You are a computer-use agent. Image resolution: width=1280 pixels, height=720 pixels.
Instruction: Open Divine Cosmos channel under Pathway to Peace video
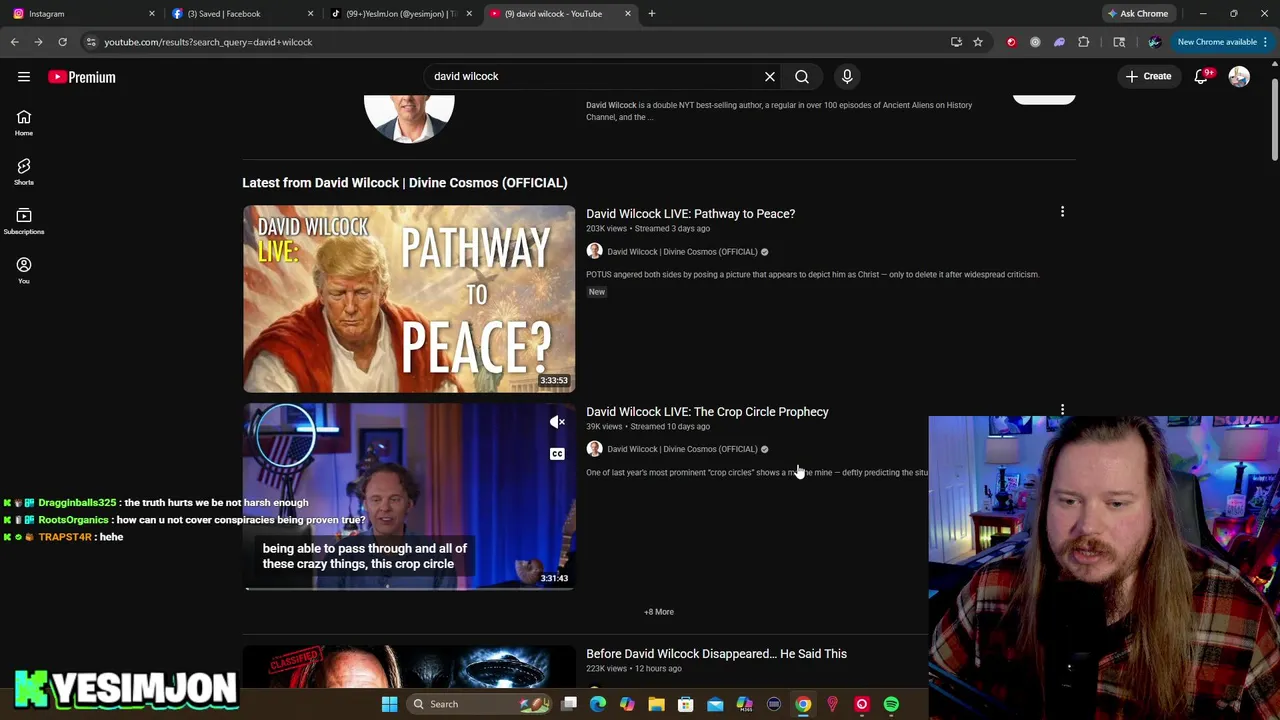pyautogui.click(x=682, y=252)
